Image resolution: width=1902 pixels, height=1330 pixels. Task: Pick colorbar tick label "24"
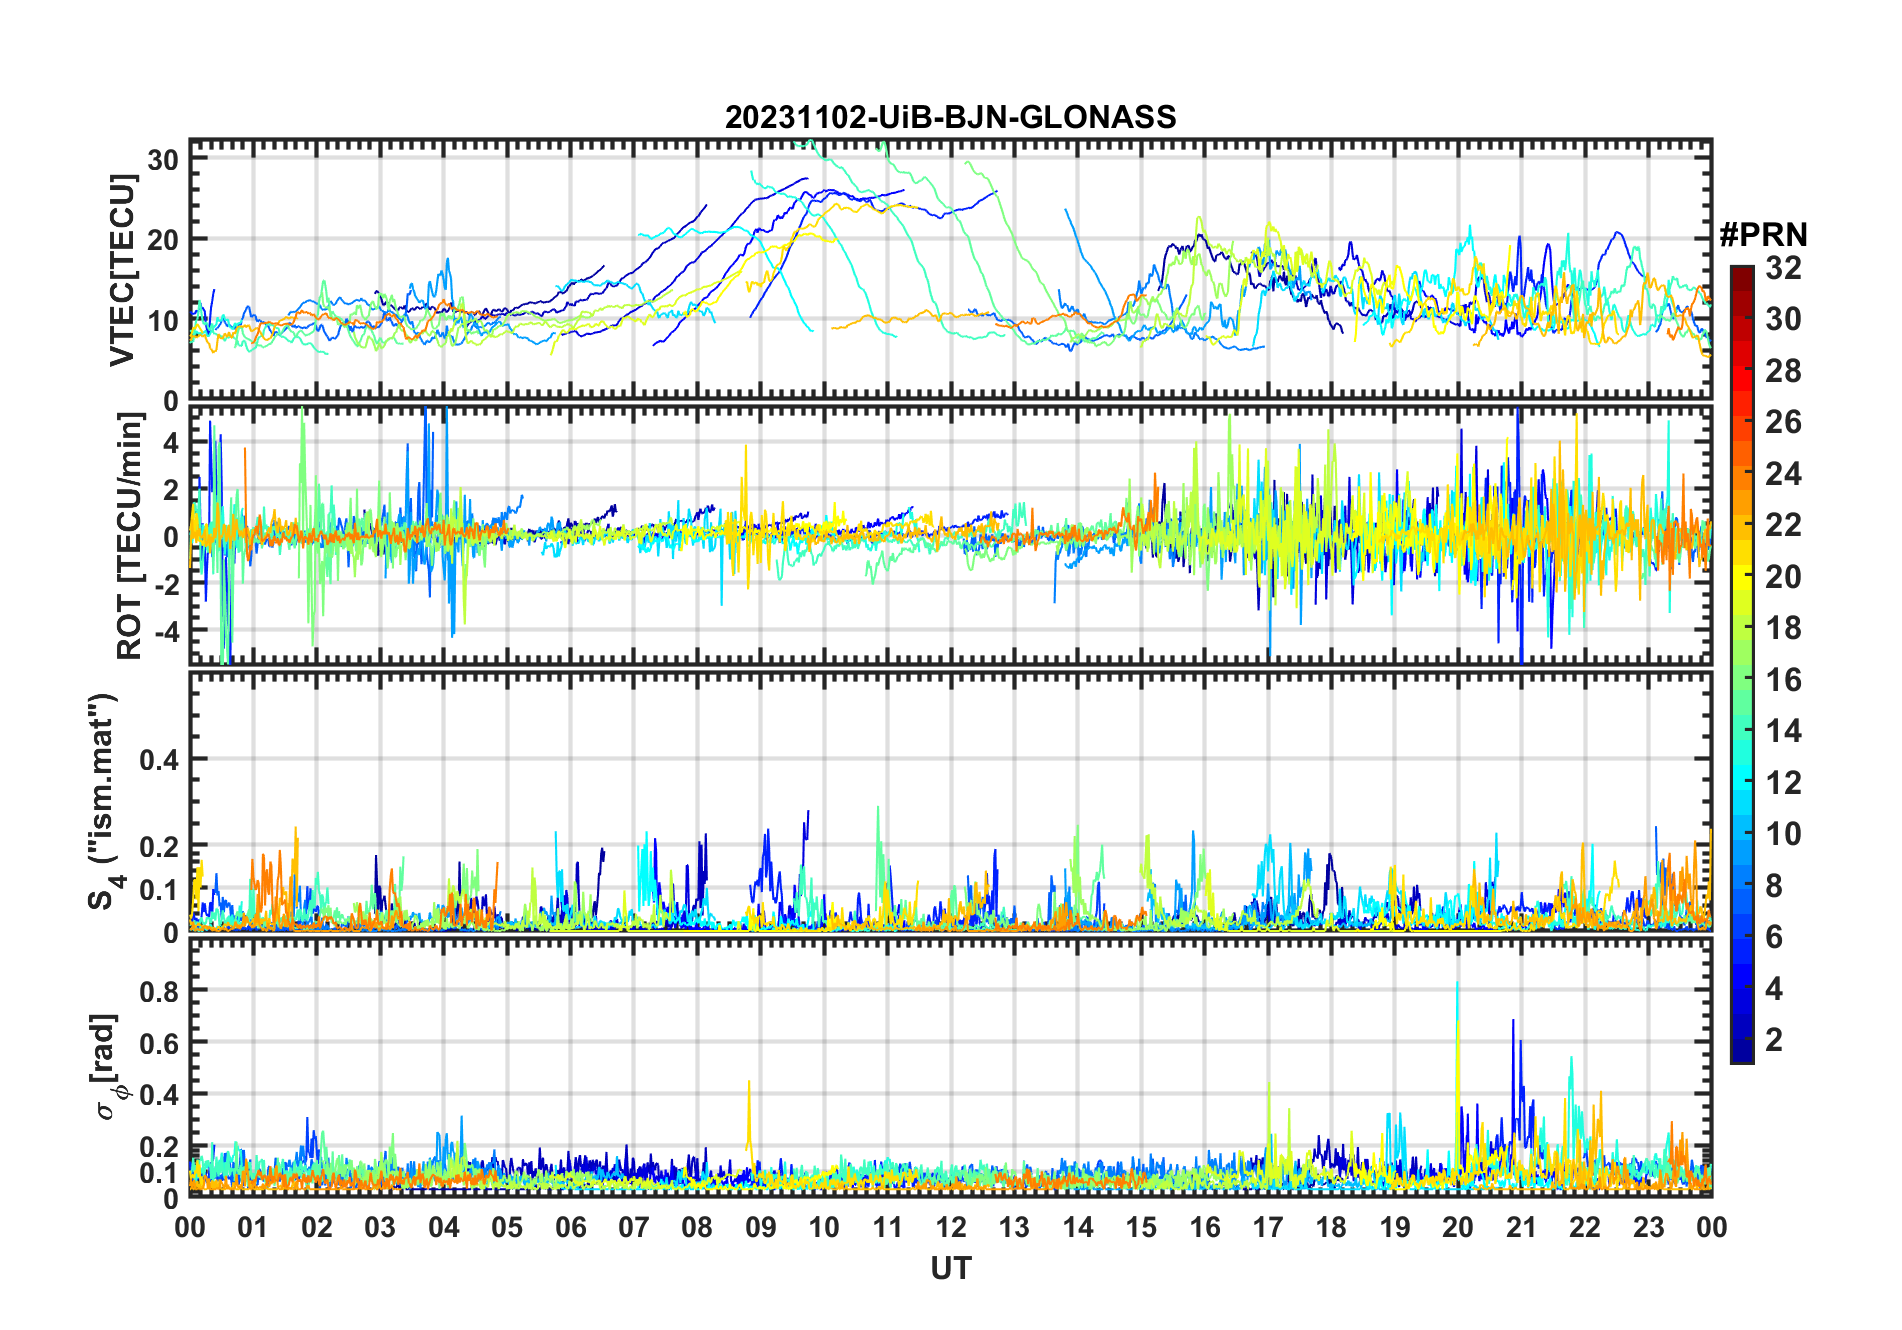coord(1783,474)
